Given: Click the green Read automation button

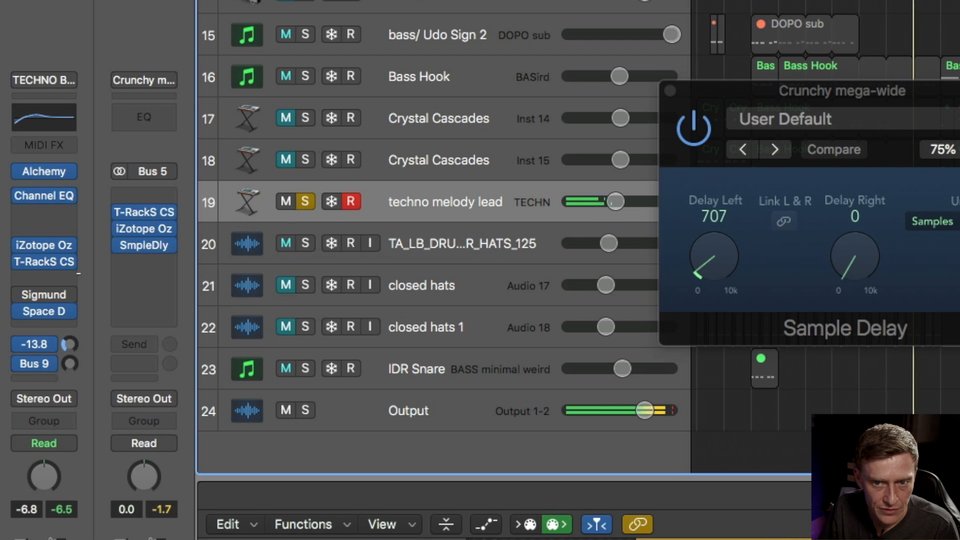Looking at the screenshot, I should point(44,443).
